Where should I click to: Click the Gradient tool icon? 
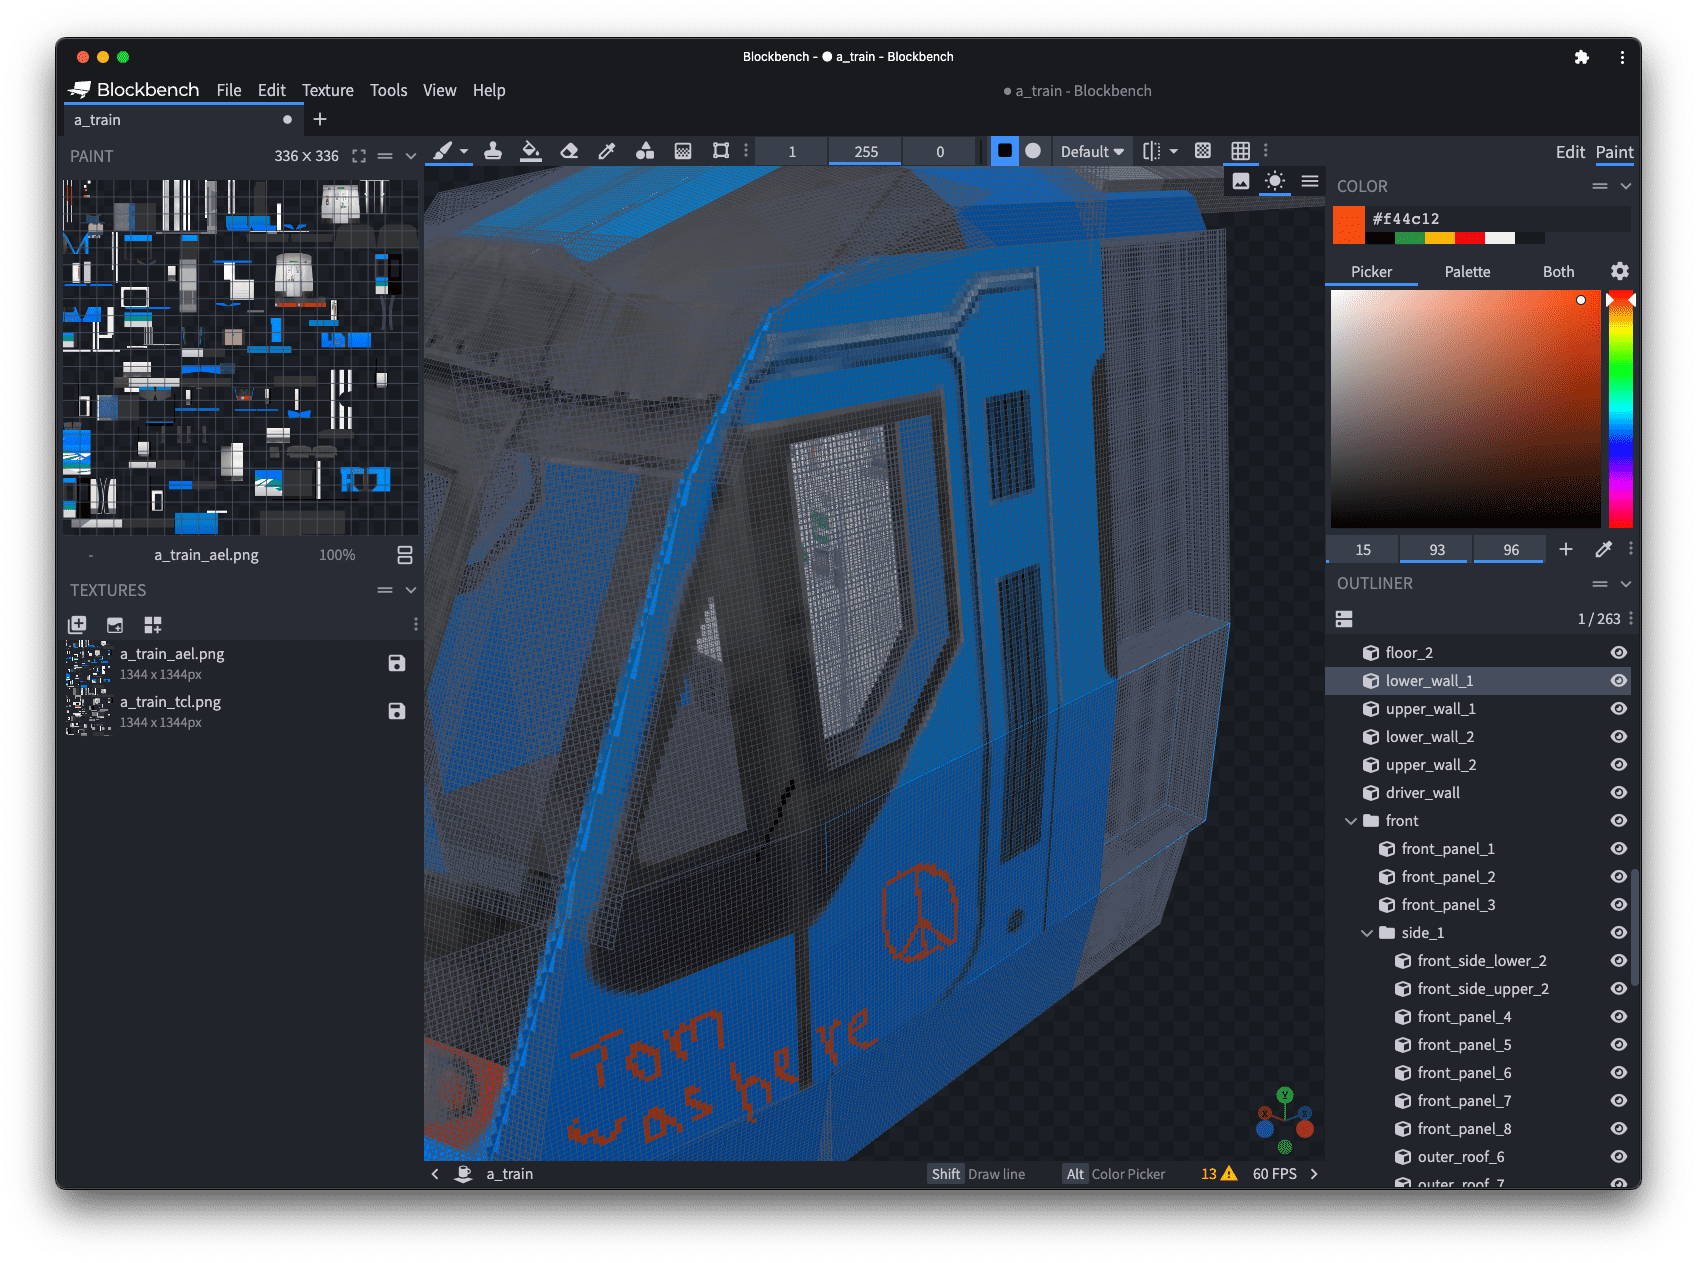683,151
